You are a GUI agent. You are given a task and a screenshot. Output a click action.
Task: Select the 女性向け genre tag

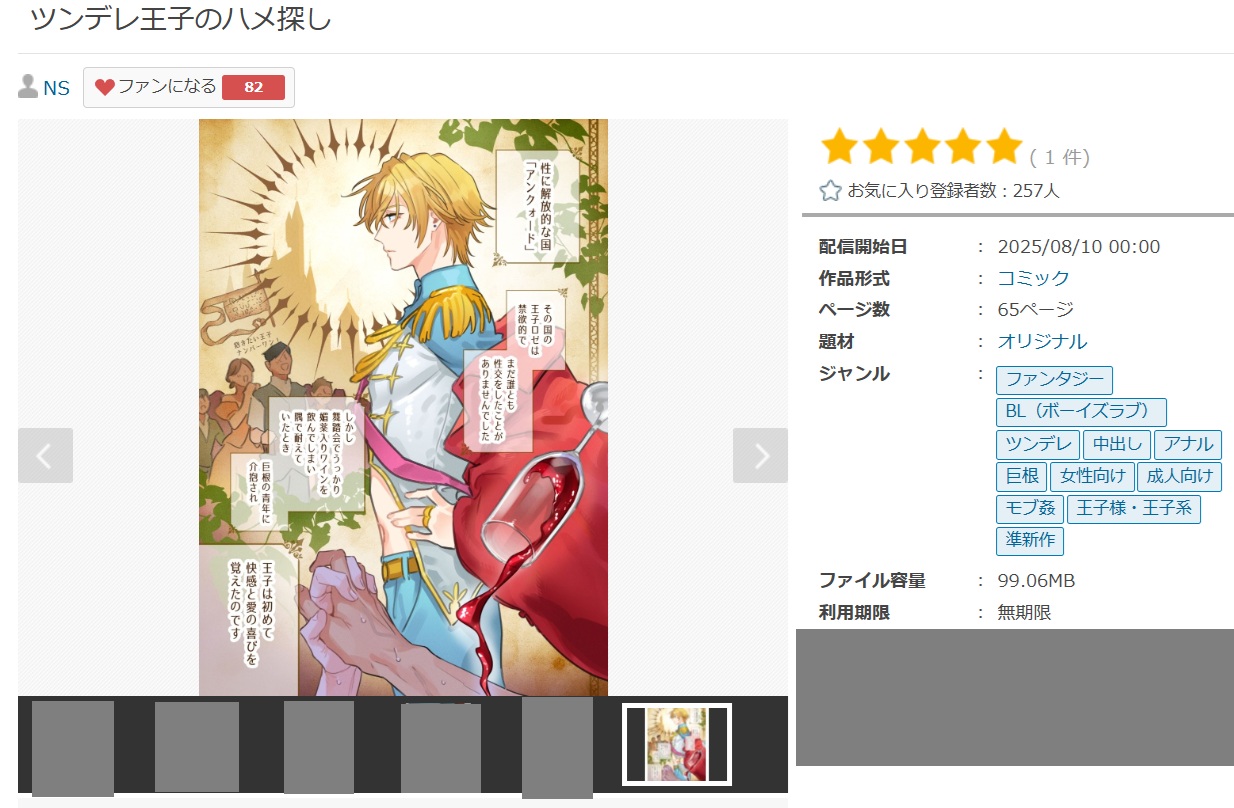click(x=1092, y=477)
